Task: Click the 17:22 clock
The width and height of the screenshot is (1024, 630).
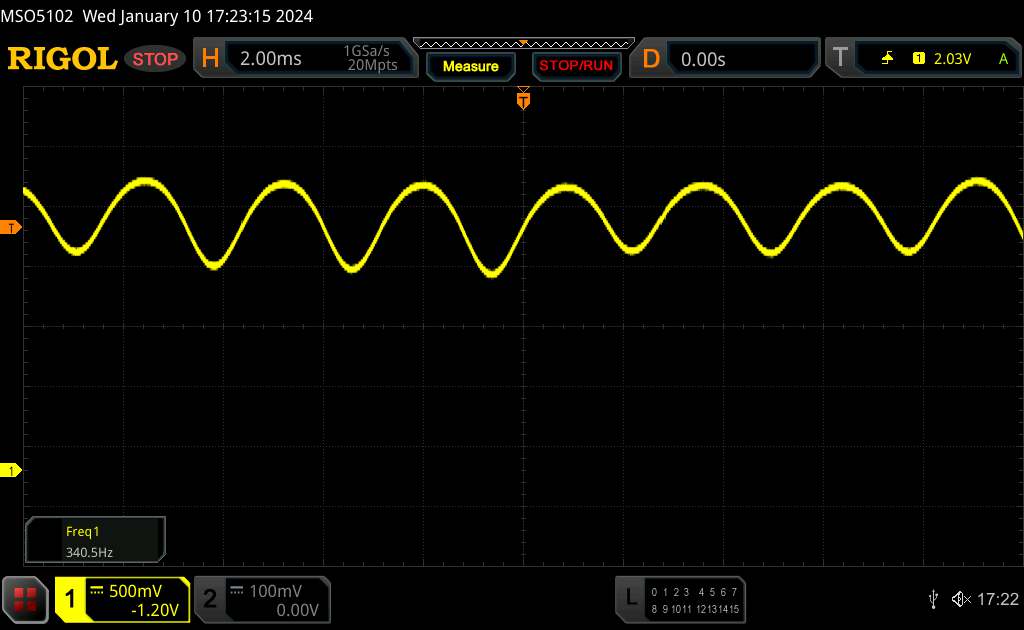Action: click(x=997, y=599)
